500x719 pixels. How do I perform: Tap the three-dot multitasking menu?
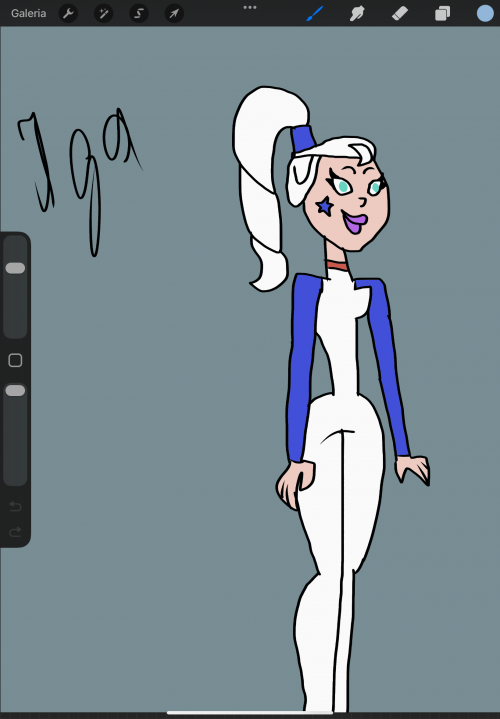point(250,7)
